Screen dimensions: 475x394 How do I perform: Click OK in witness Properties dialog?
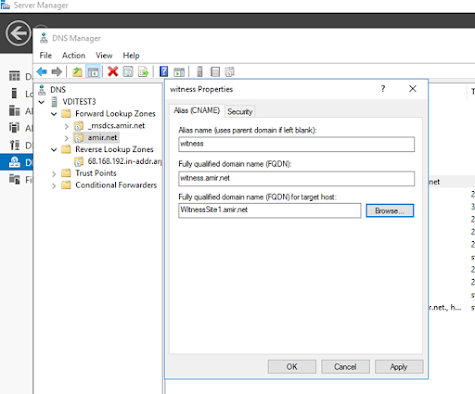click(292, 367)
